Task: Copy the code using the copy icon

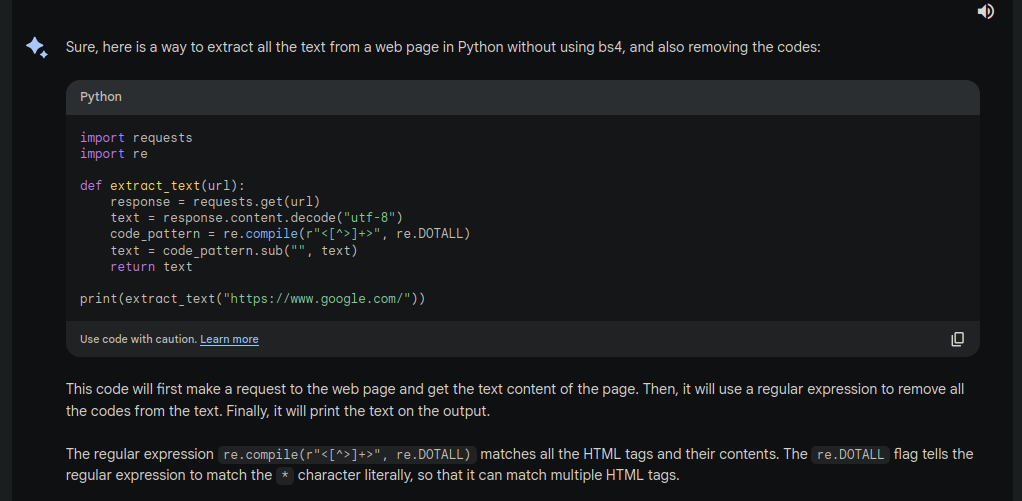Action: click(x=957, y=339)
